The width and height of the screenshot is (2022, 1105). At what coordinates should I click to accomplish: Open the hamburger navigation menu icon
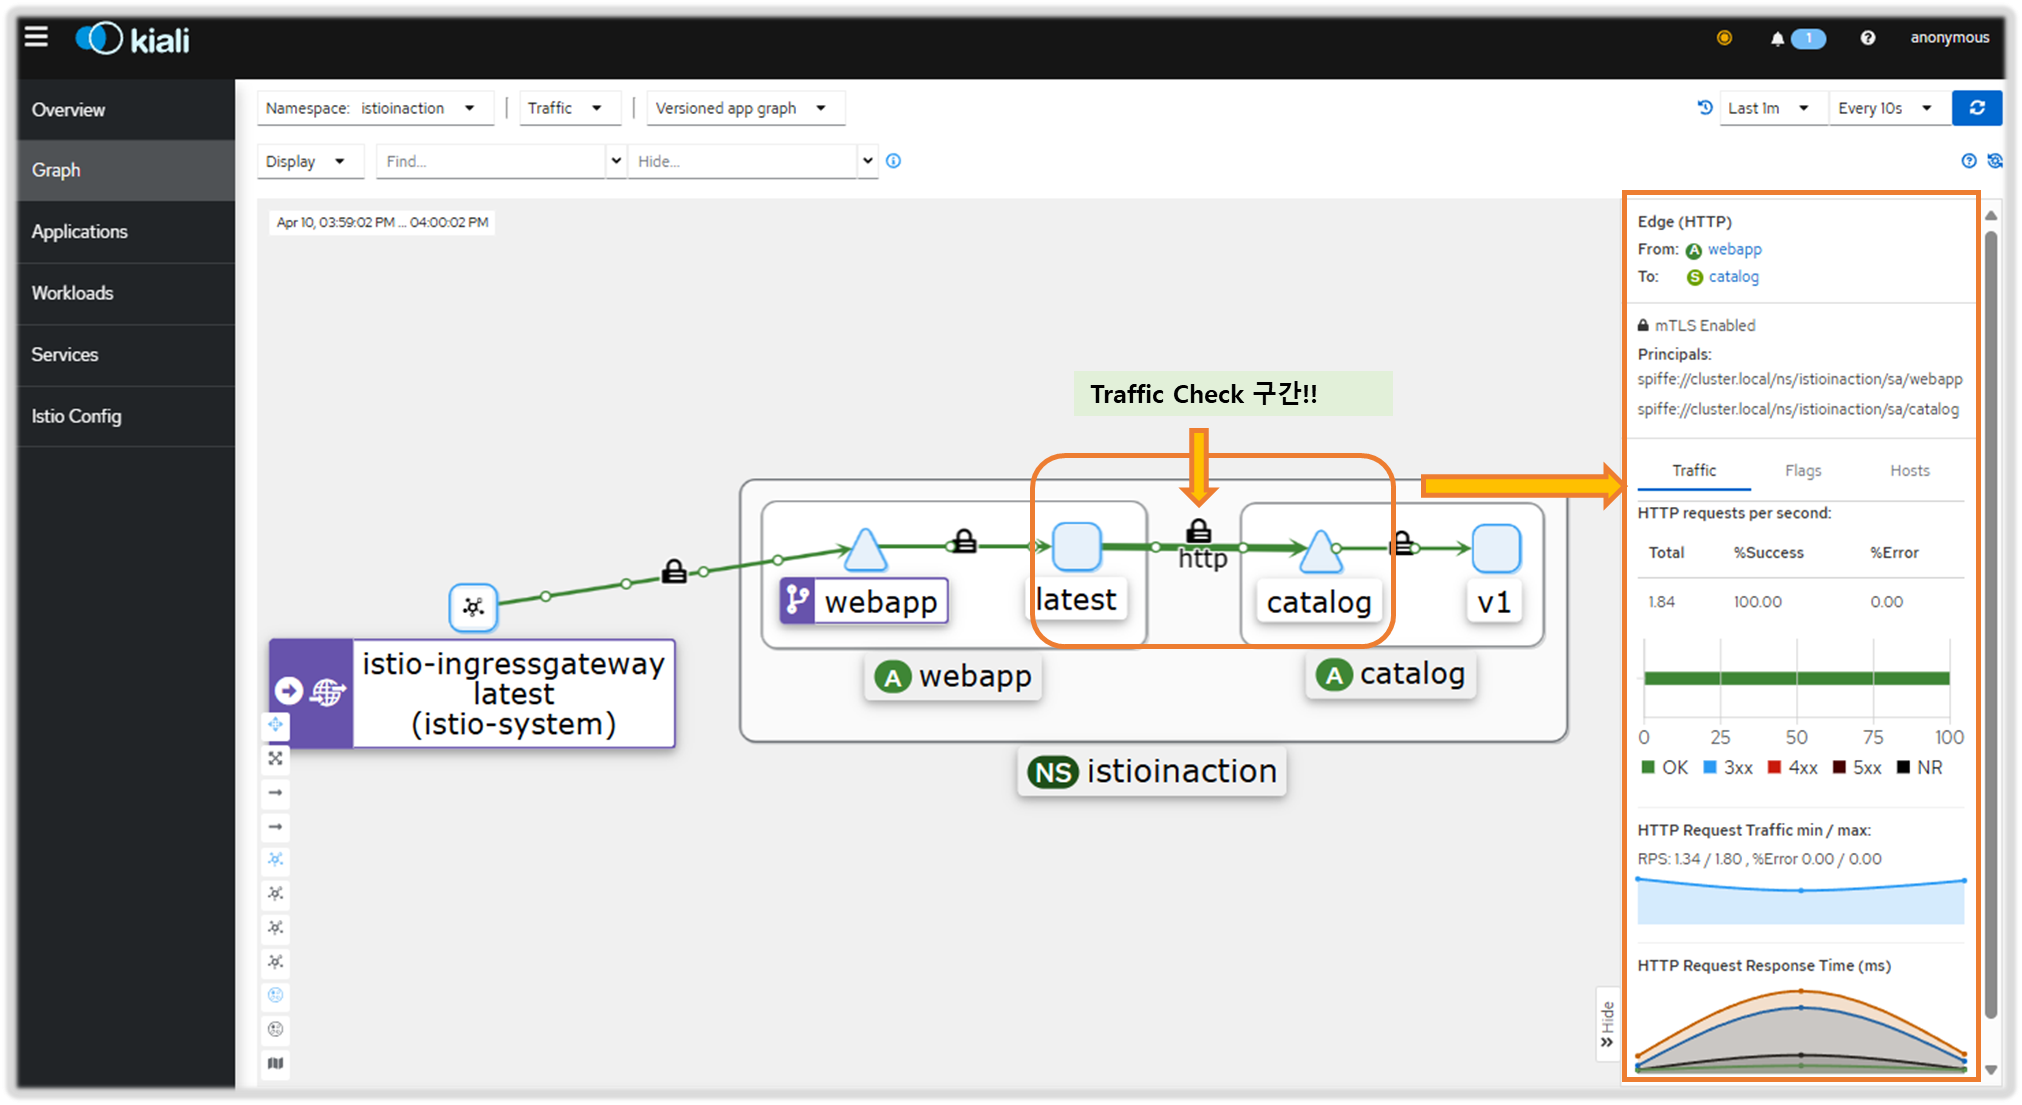pos(37,38)
